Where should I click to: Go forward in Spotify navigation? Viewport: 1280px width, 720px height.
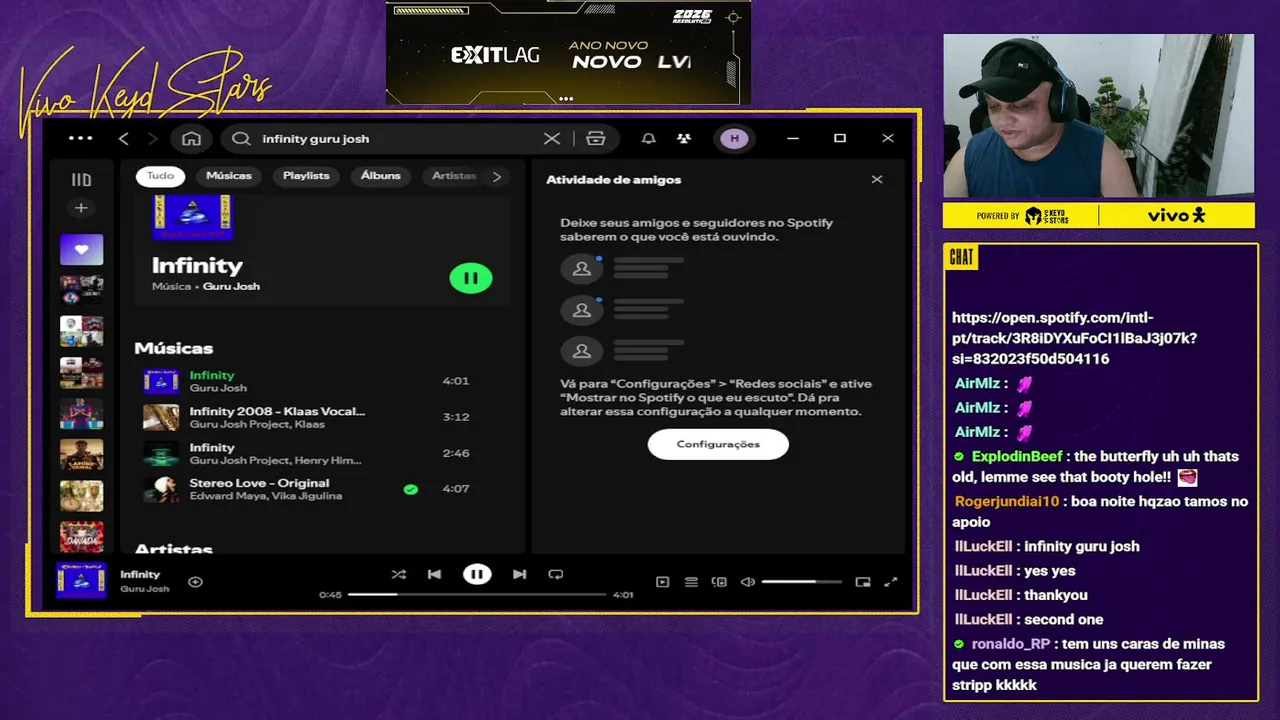(x=153, y=139)
